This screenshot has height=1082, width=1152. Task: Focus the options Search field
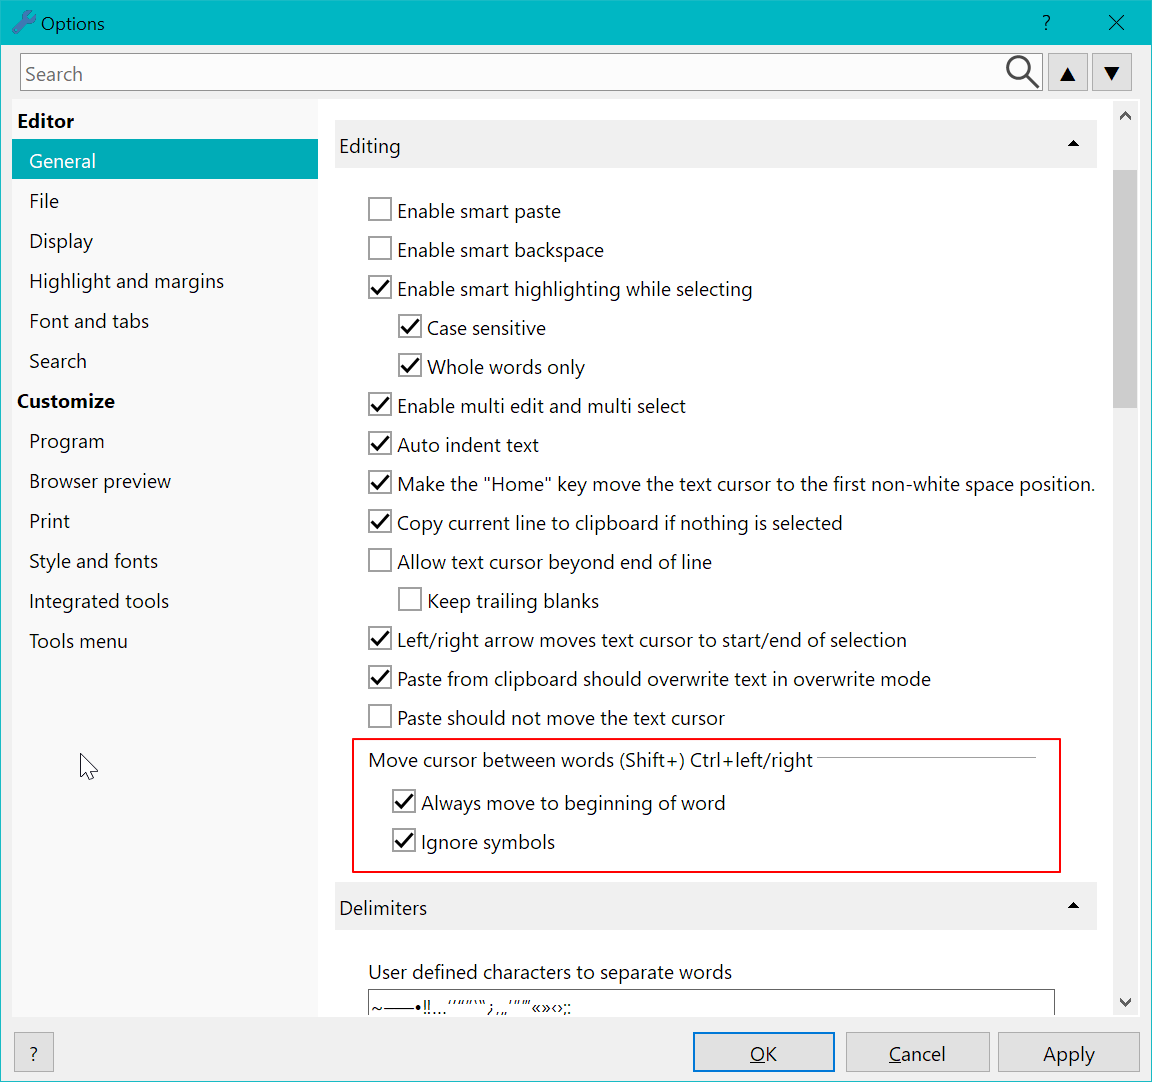coord(510,74)
